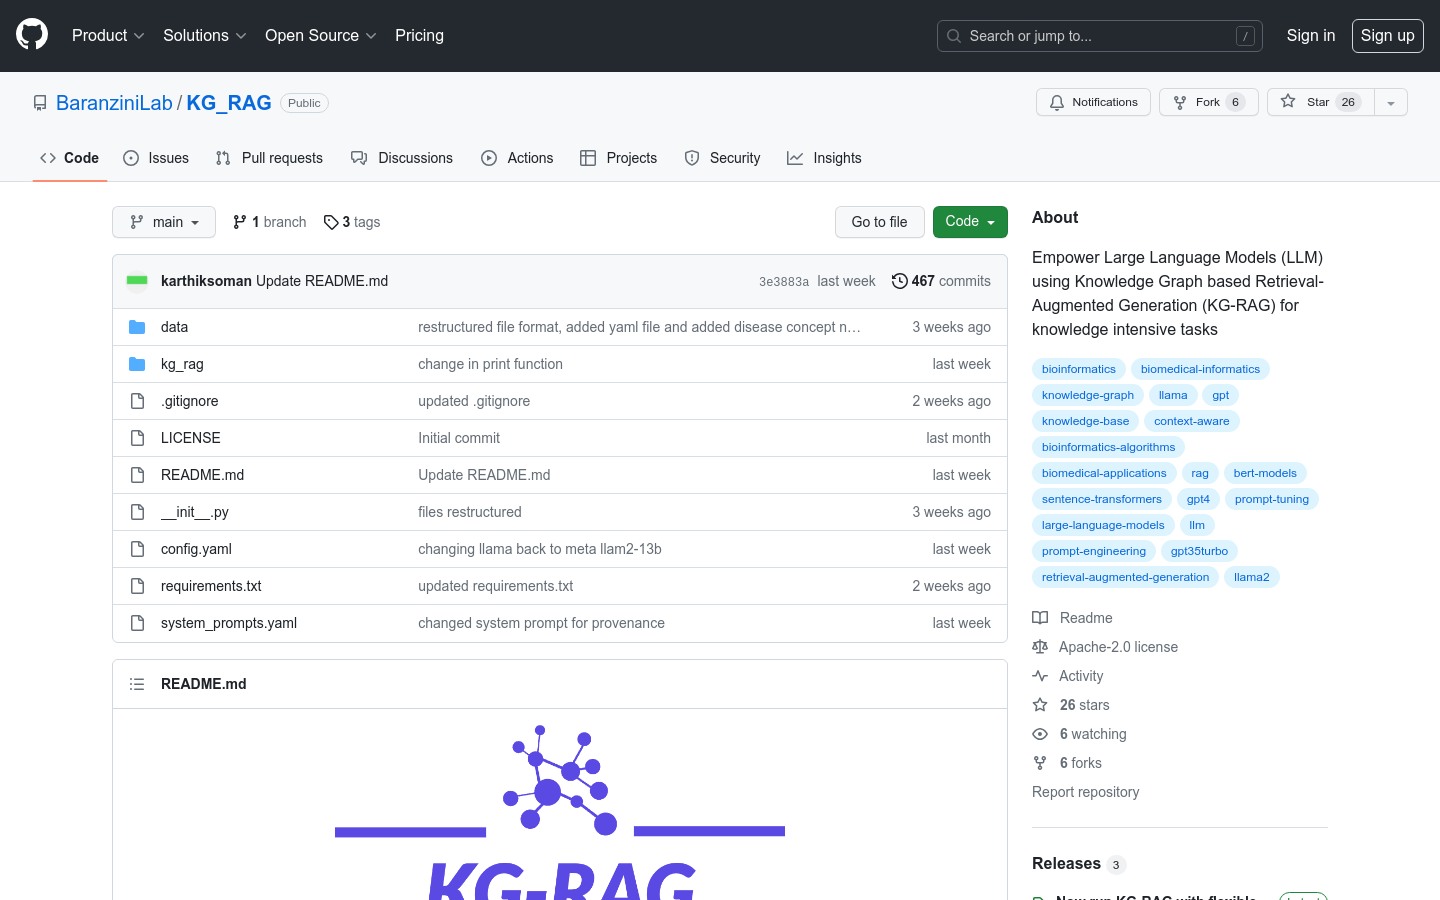The width and height of the screenshot is (1440, 900).
Task: Click the Apache-2.0 license scales icon
Action: [x=1040, y=646]
